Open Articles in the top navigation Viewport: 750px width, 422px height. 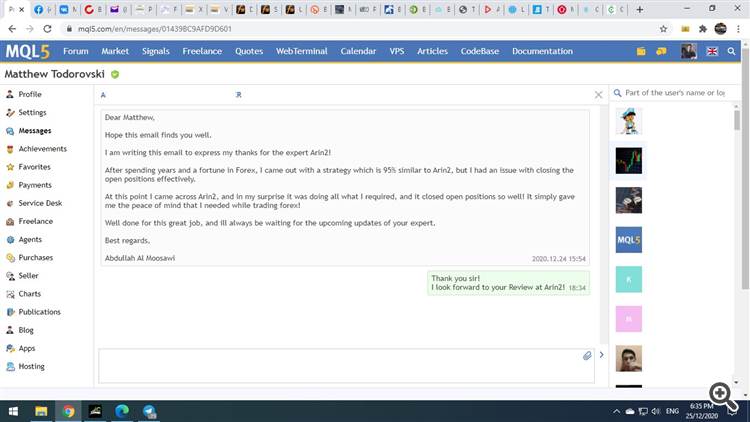[x=432, y=51]
